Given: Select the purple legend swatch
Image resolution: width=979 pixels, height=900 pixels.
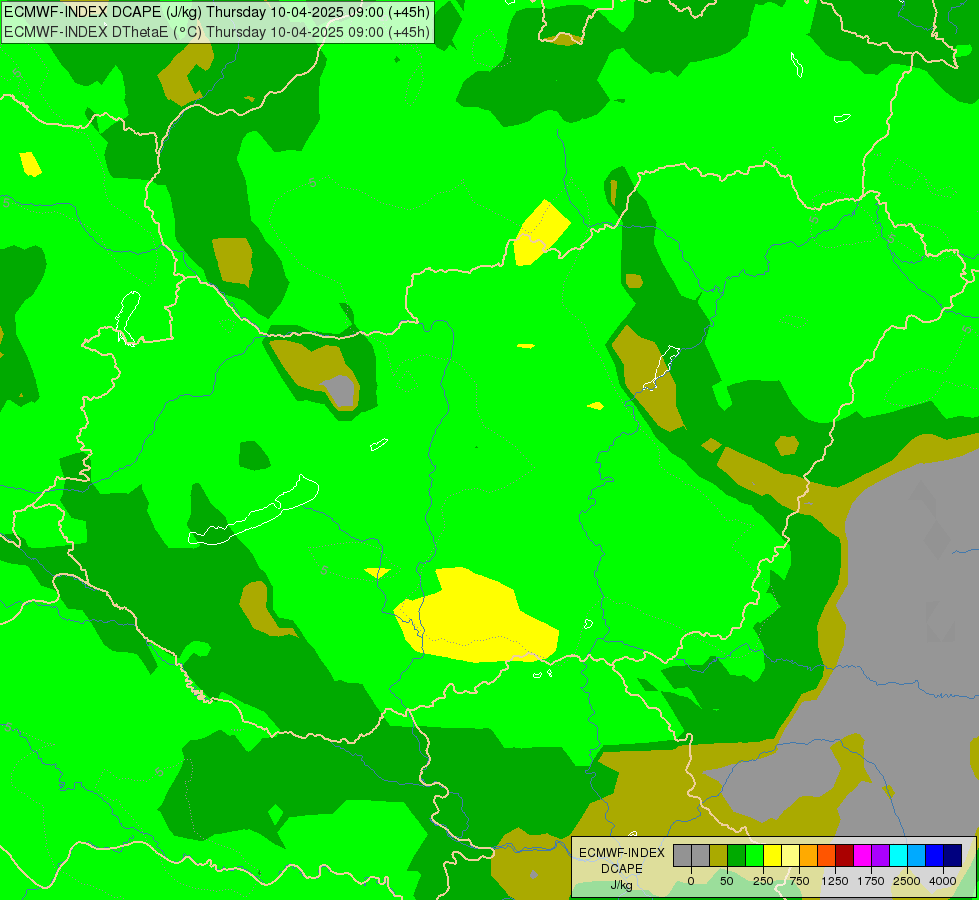Looking at the screenshot, I should point(880,855).
